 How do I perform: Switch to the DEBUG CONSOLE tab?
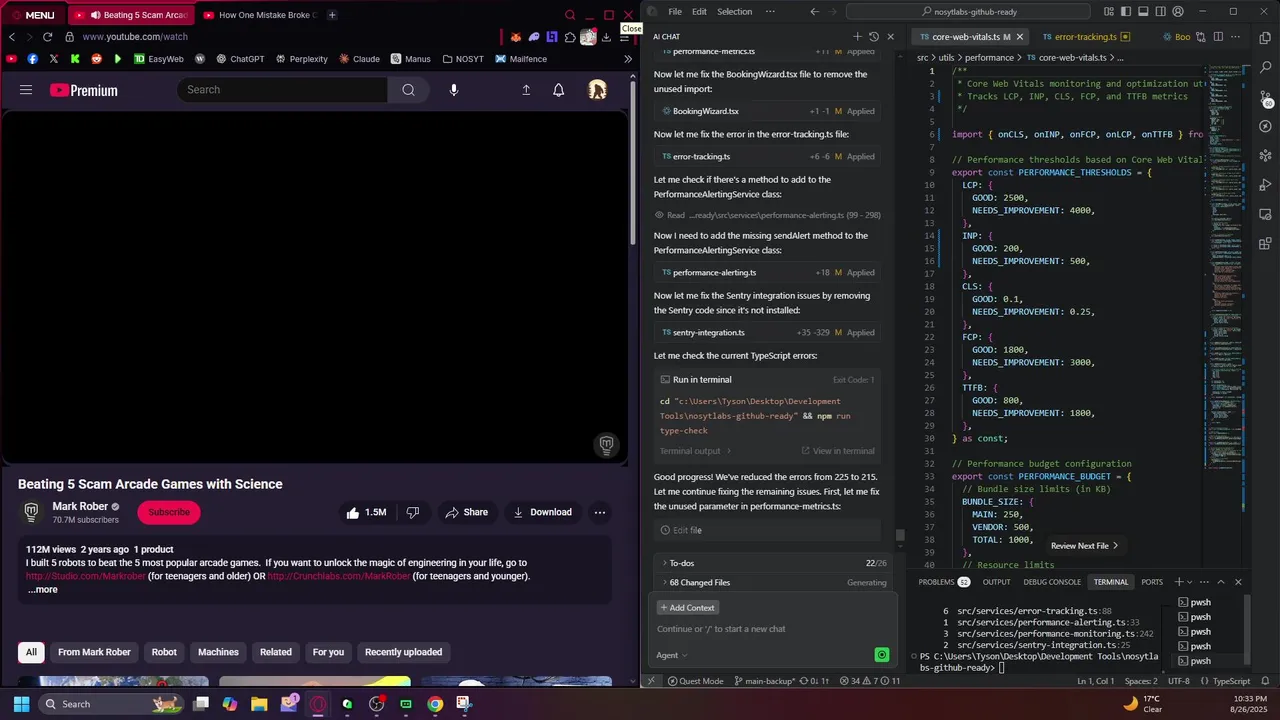pos(1051,582)
